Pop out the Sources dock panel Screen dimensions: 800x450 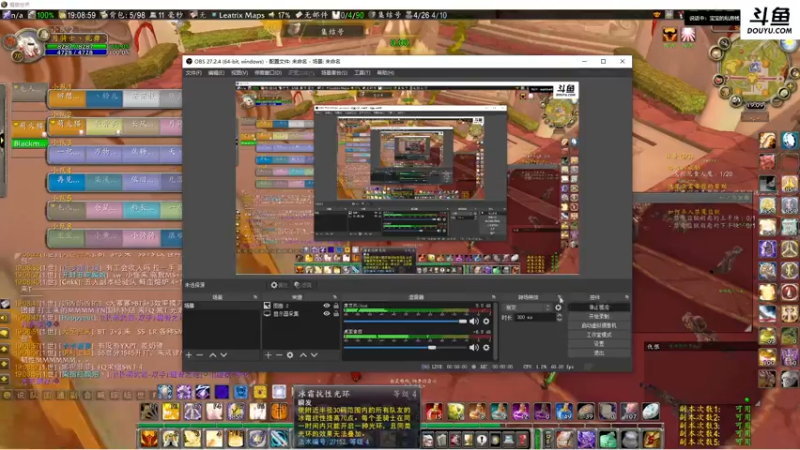click(335, 297)
